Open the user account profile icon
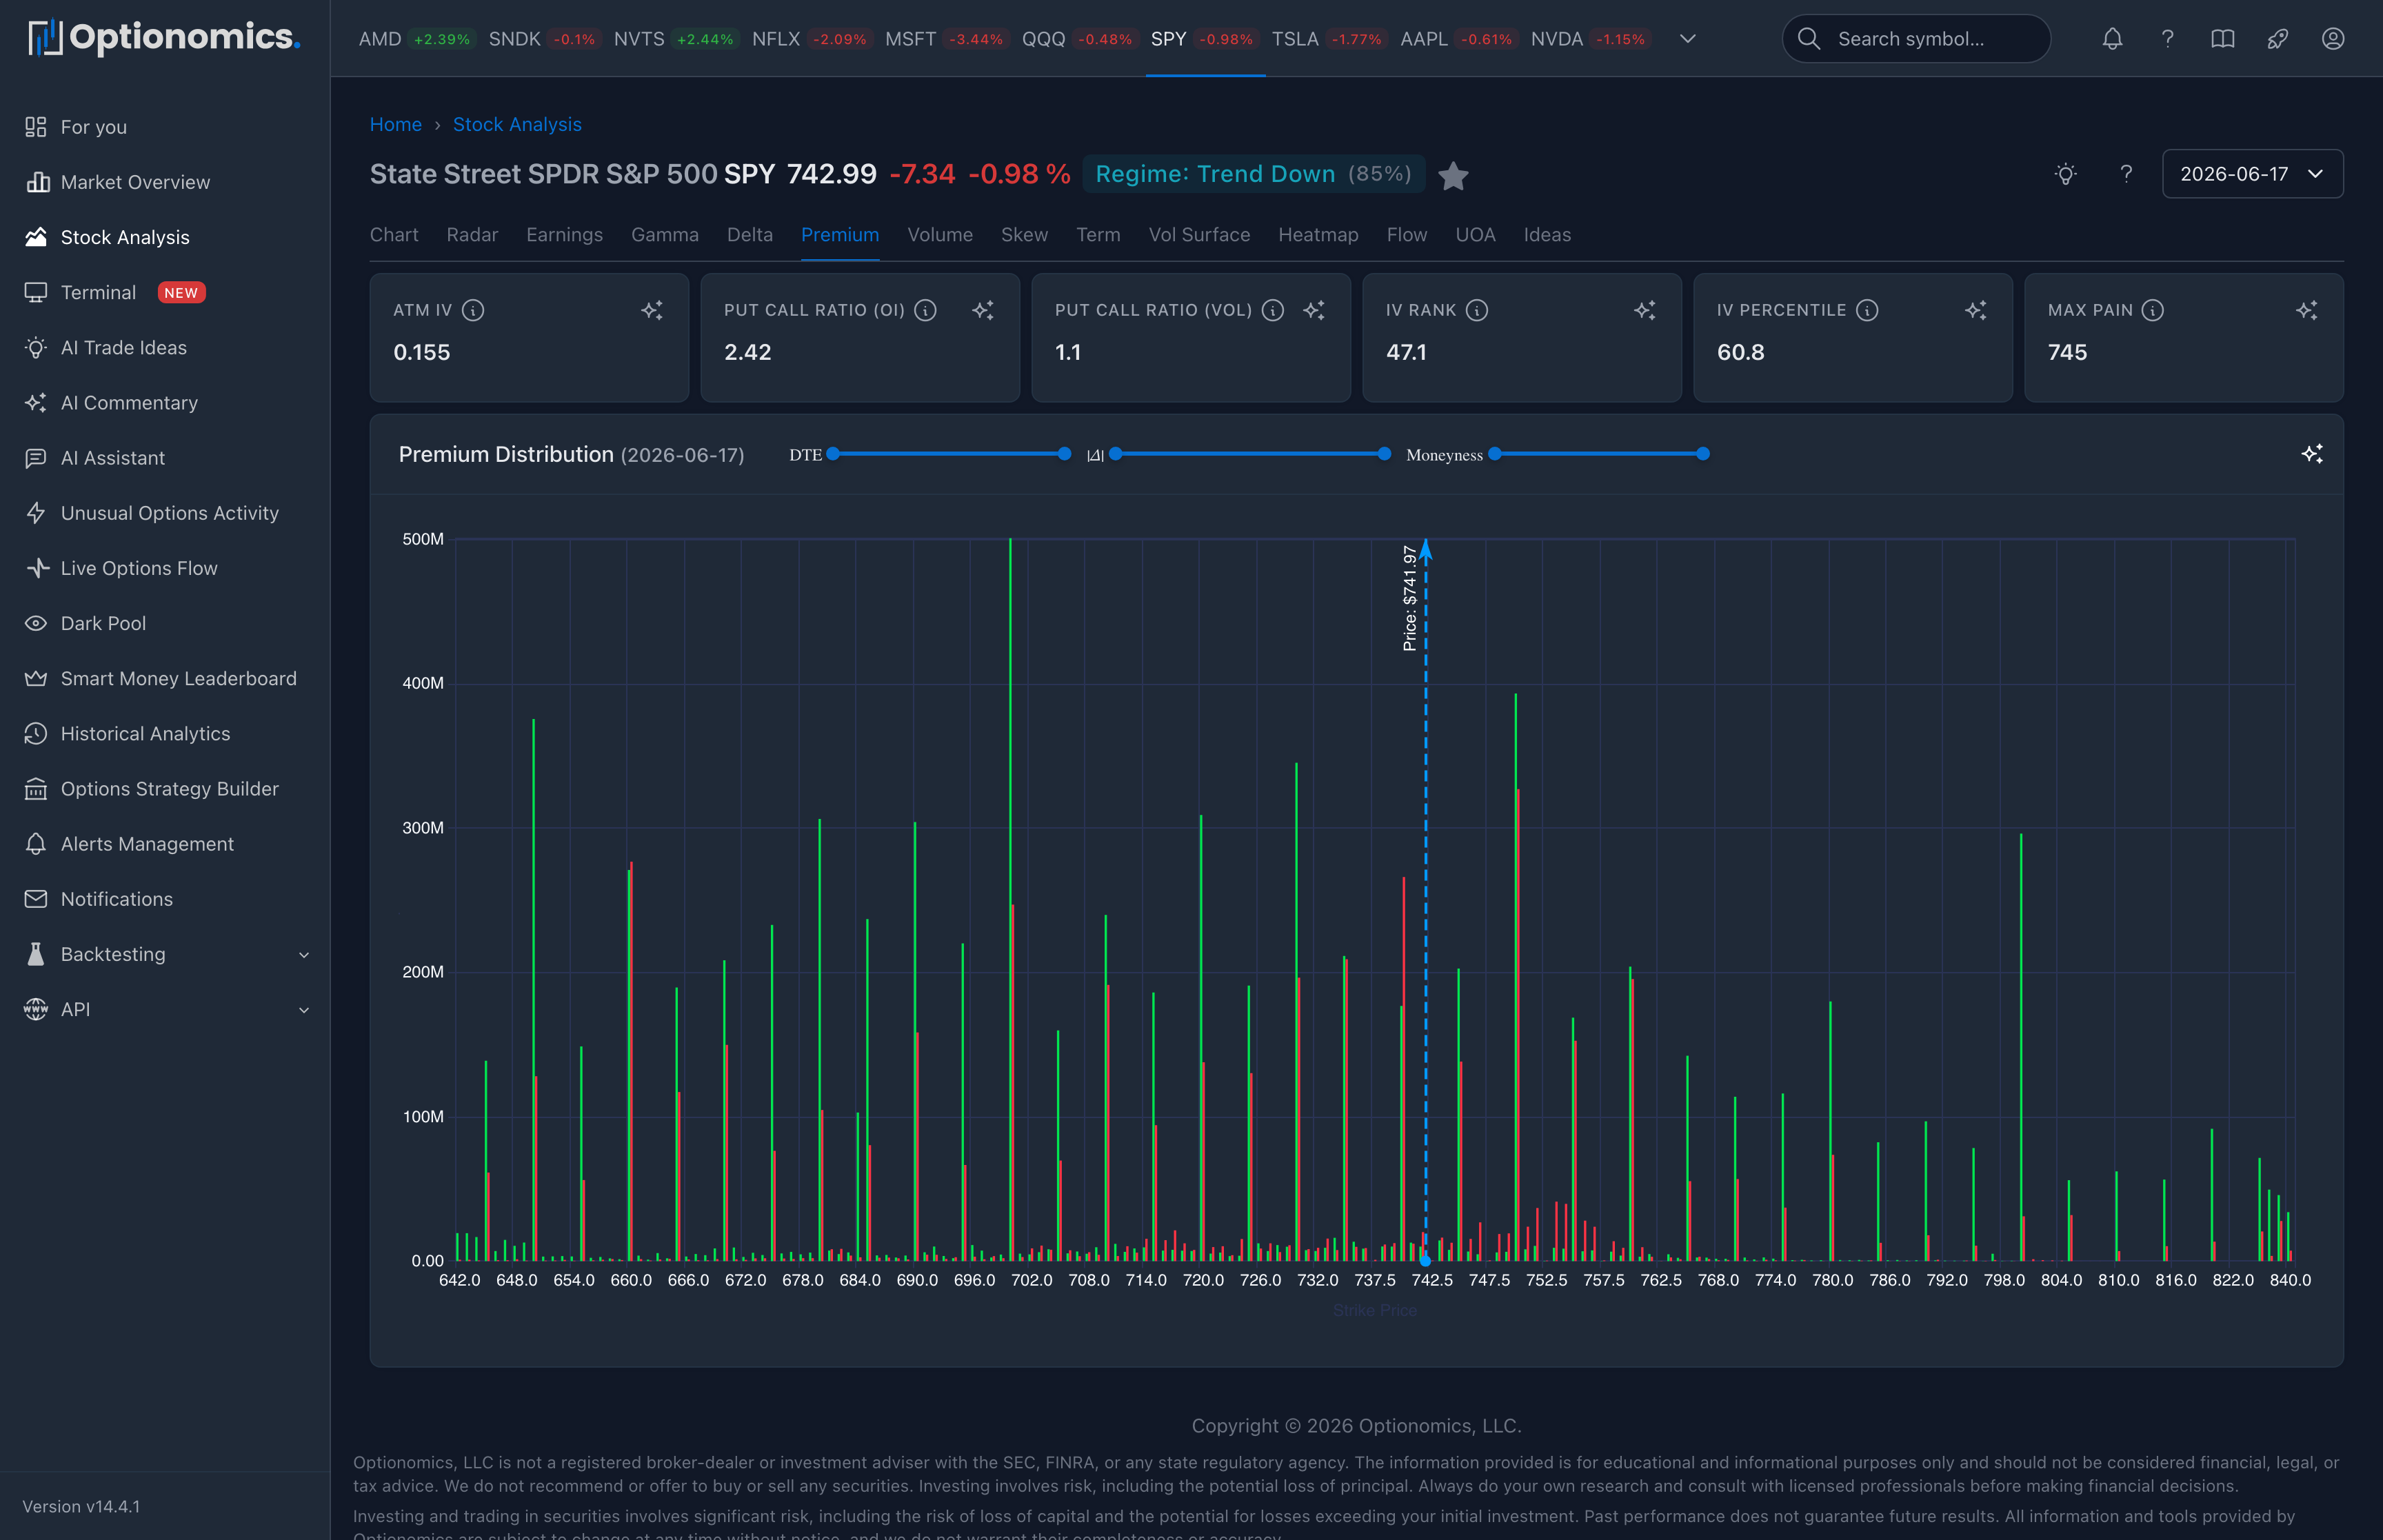This screenshot has height=1540, width=2383. click(2333, 39)
